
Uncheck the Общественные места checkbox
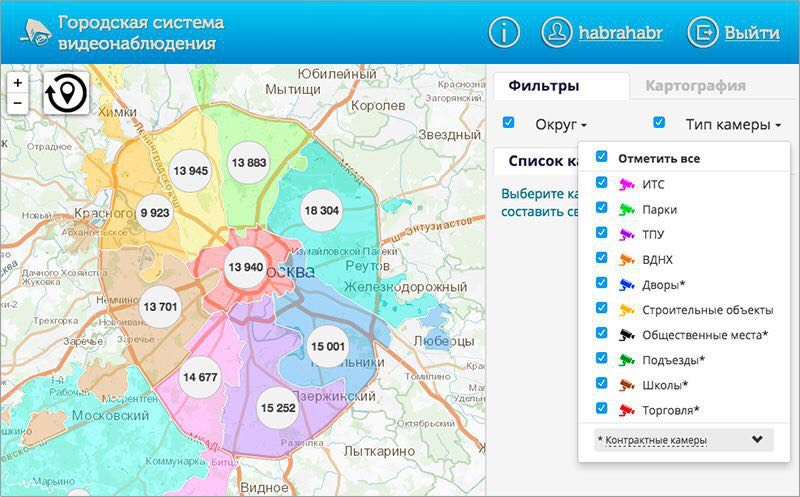(x=602, y=333)
